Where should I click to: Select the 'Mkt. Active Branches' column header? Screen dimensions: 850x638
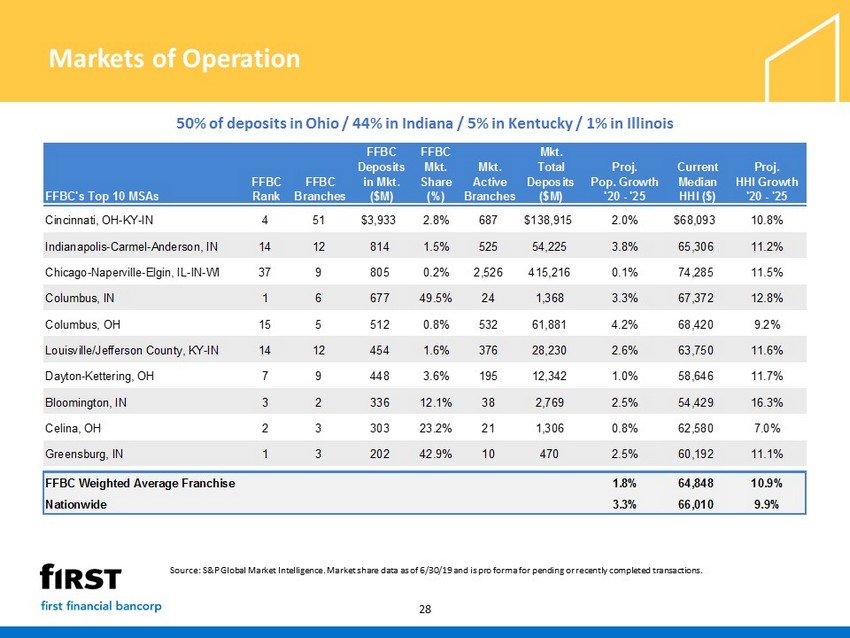tap(490, 182)
